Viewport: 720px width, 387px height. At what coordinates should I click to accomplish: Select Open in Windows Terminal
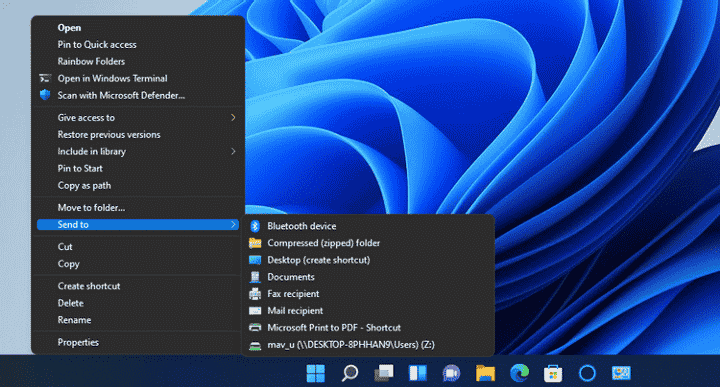tap(112, 79)
